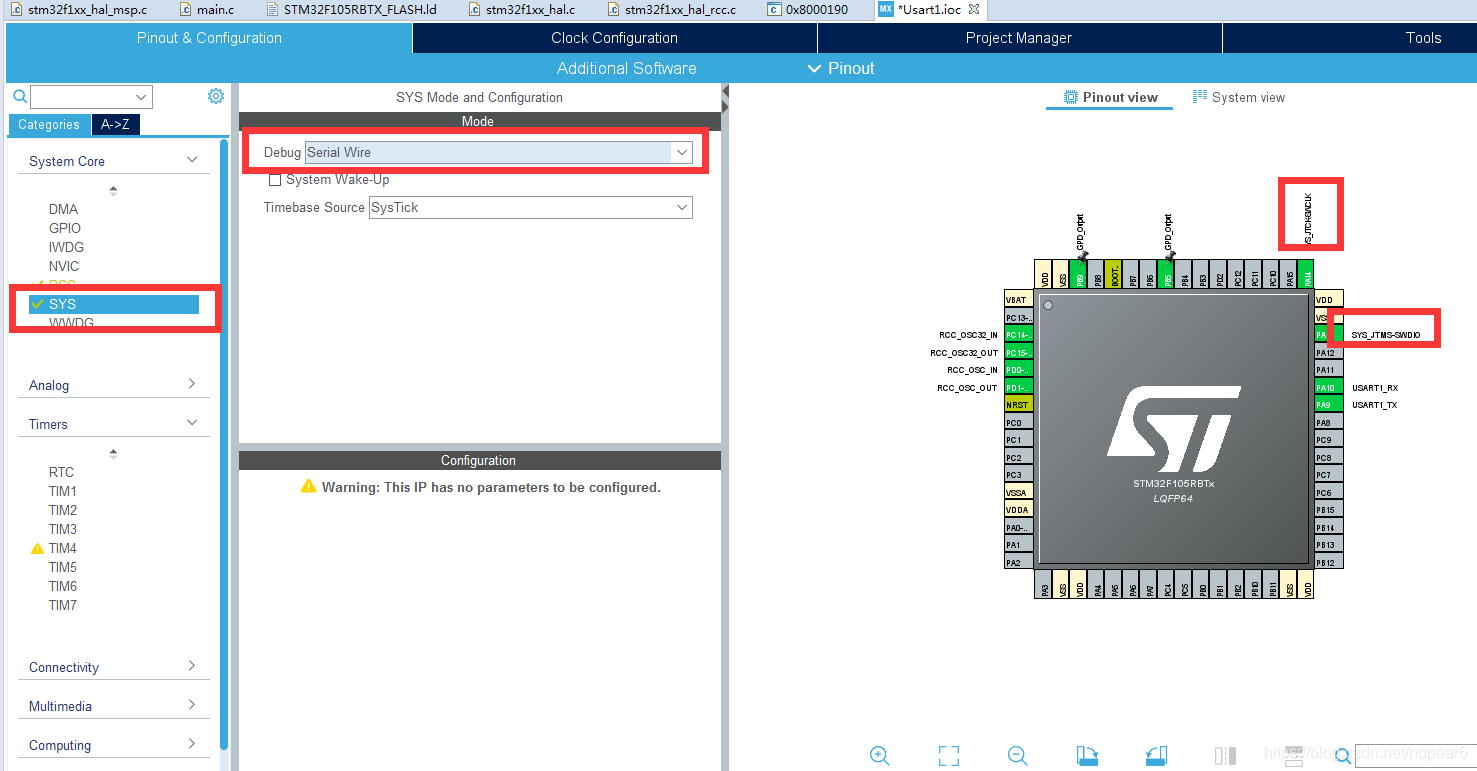Select the BOOT pin on the chip
The height and width of the screenshot is (771, 1477).
coord(1114,276)
